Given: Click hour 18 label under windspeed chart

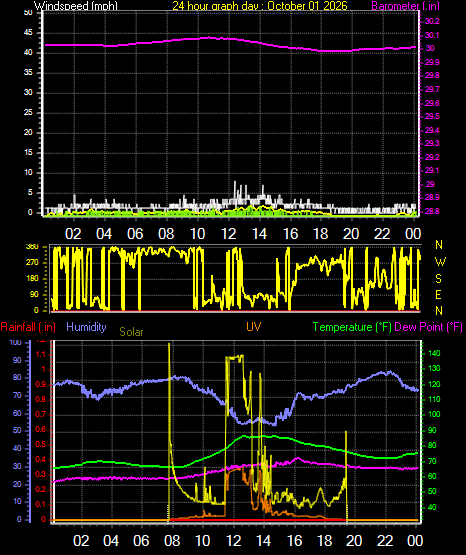Looking at the screenshot, I should click(x=321, y=234).
